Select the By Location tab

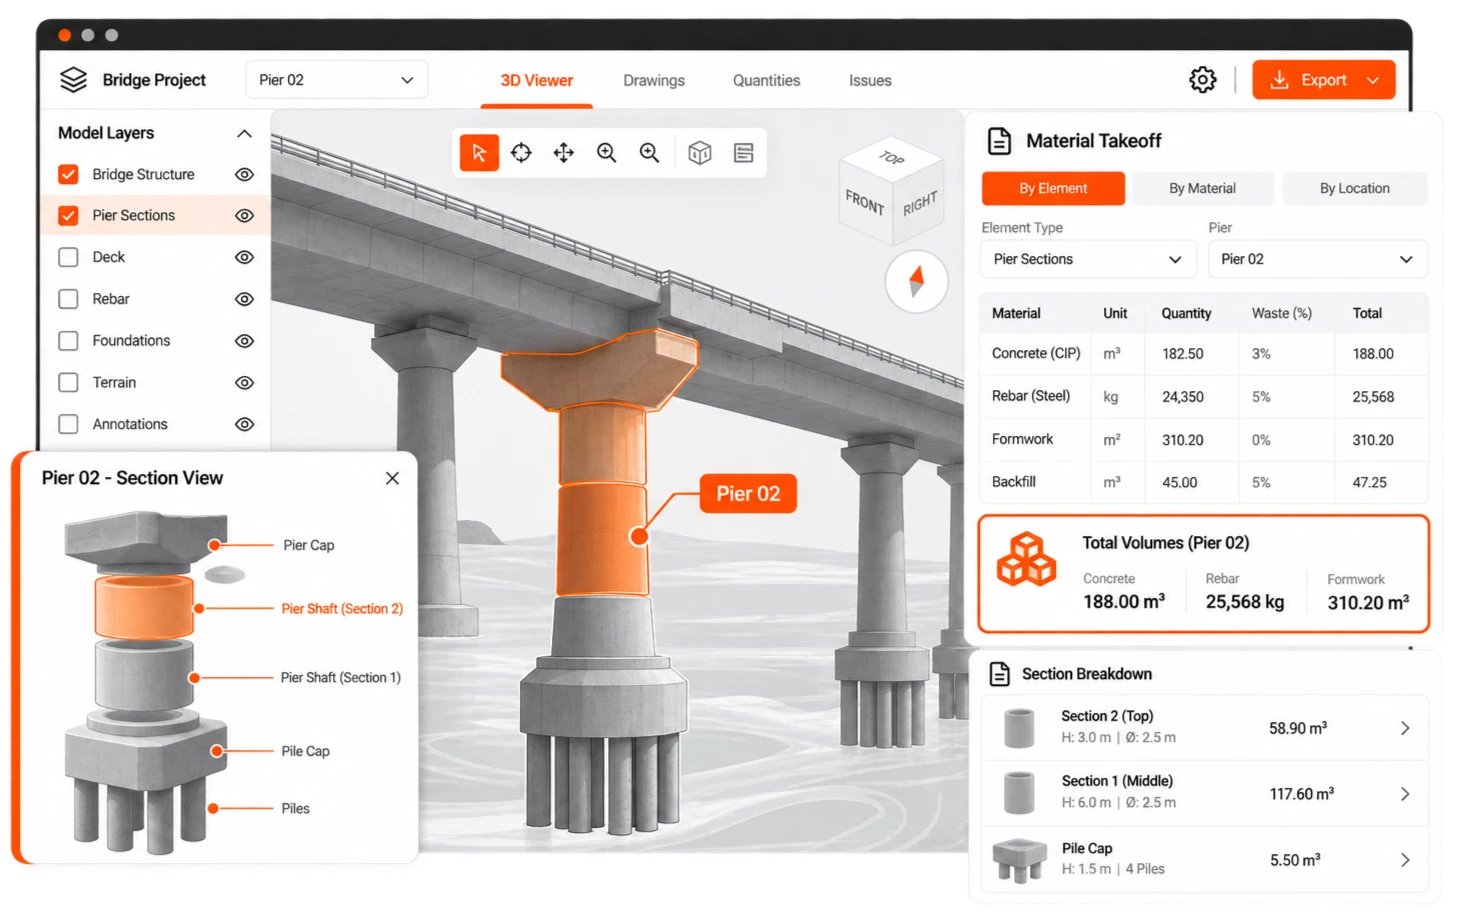1354,188
